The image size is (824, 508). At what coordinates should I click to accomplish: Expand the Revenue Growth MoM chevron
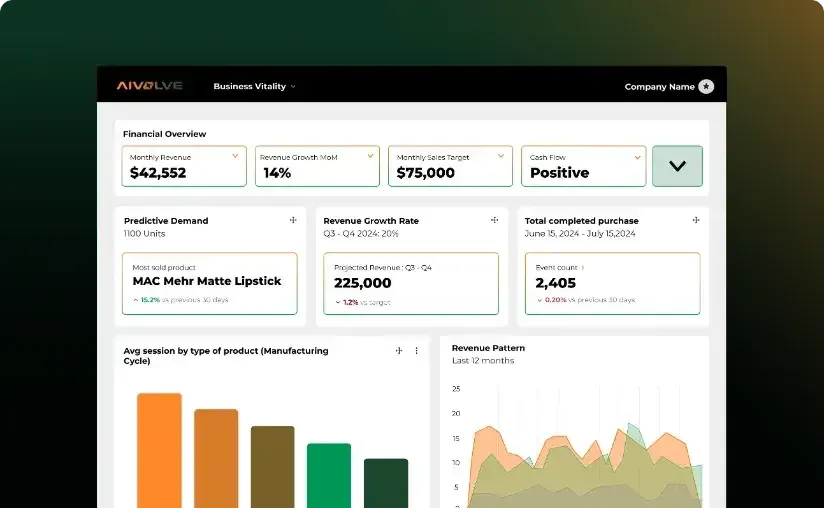pyautogui.click(x=370, y=156)
